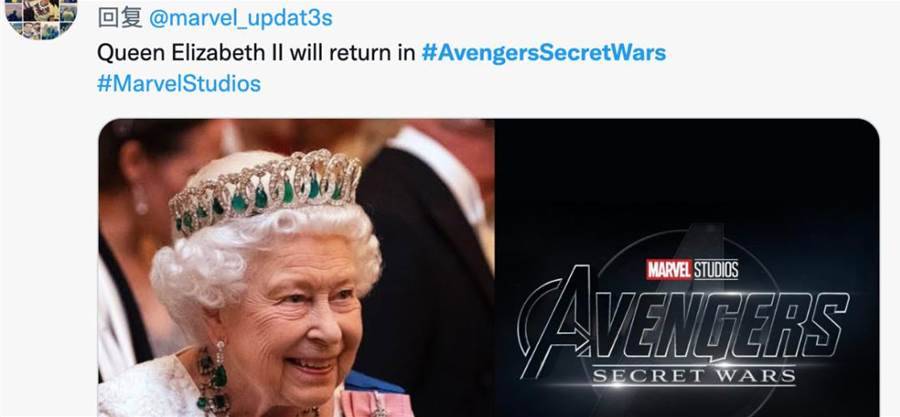Open the left photo of woman wearing tiara
The height and width of the screenshot is (417, 900).
296,268
